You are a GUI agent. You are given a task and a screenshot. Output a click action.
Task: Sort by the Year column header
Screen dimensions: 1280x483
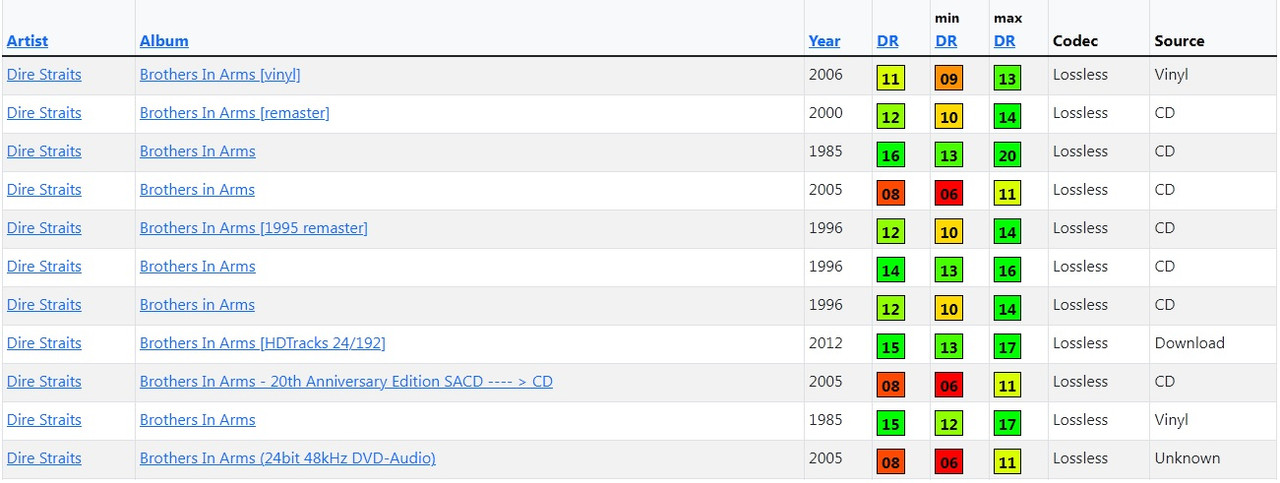click(824, 41)
